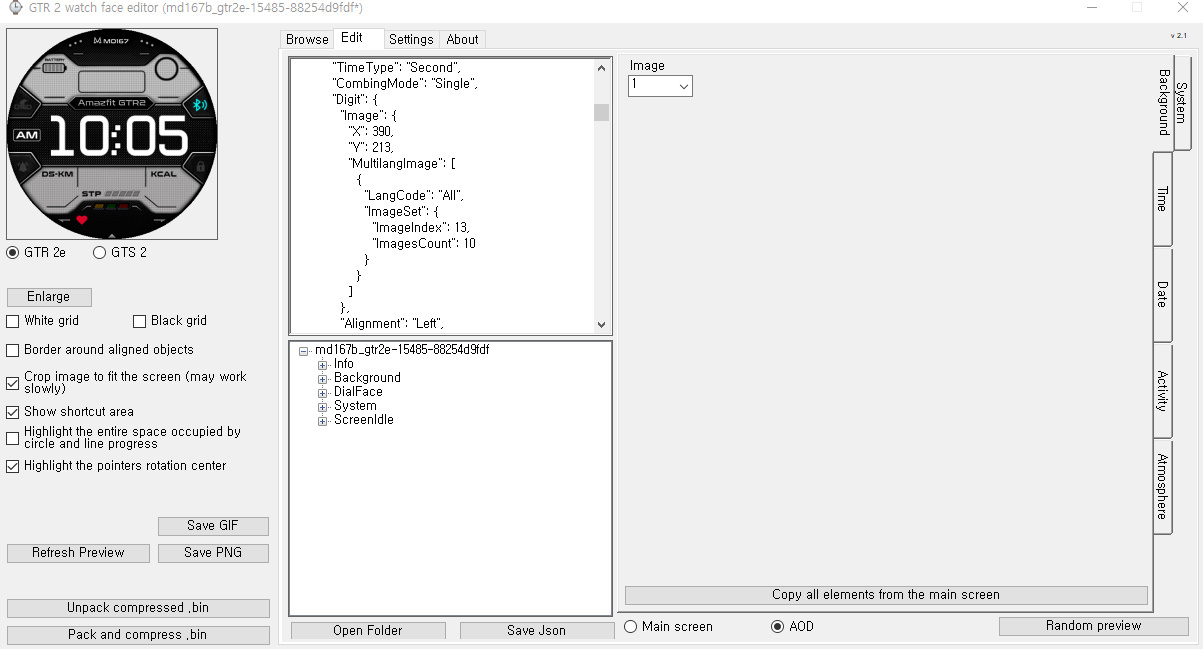This screenshot has width=1203, height=649.
Task: Click the watch face preview image
Action: 112,134
